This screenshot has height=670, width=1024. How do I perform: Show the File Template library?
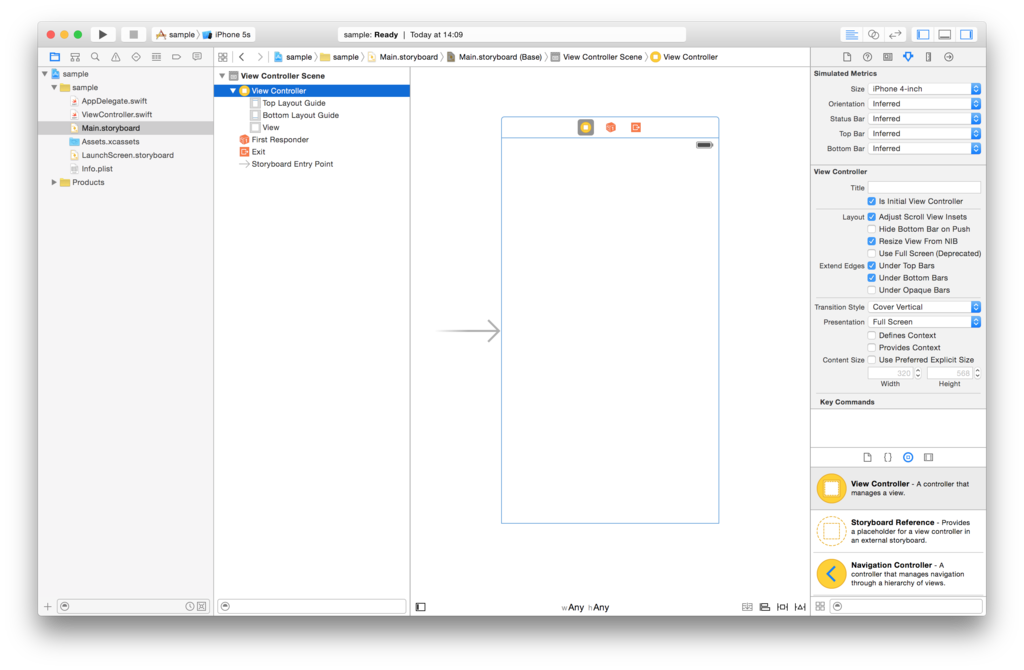(867, 457)
